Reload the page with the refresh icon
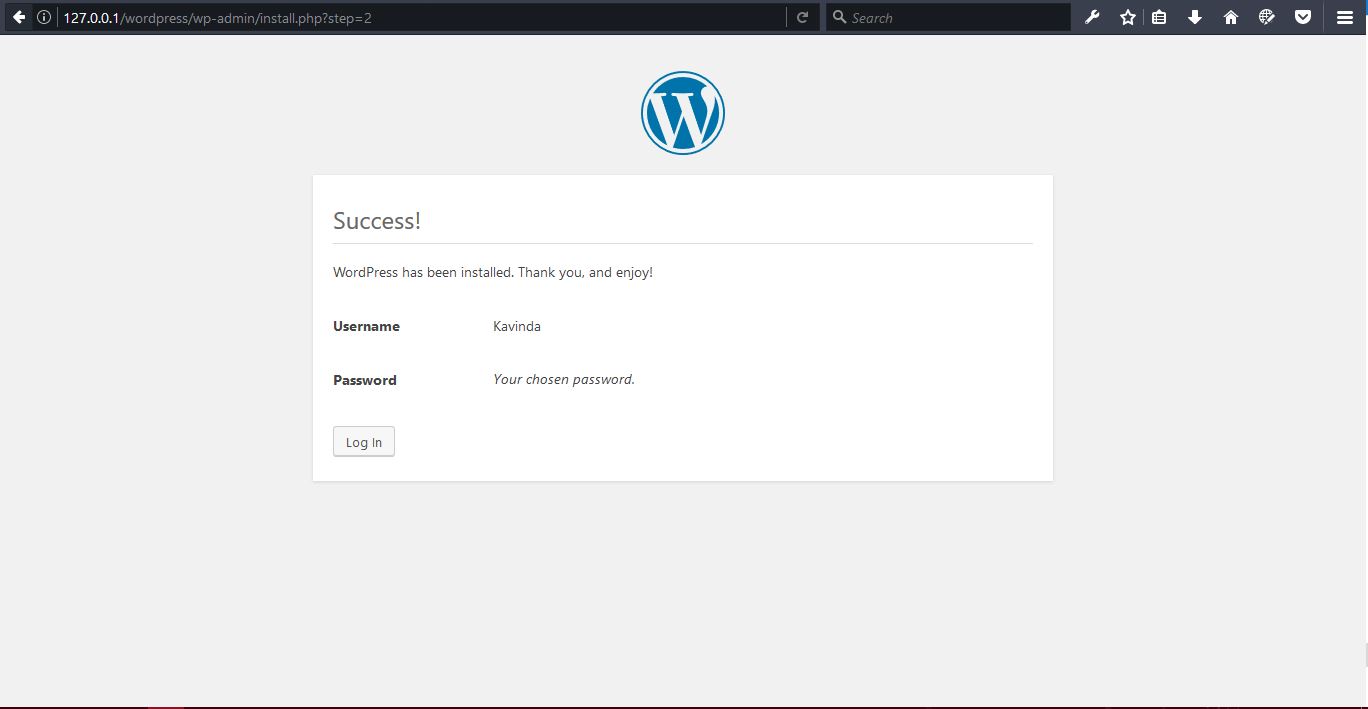This screenshot has height=709, width=1368. click(802, 17)
